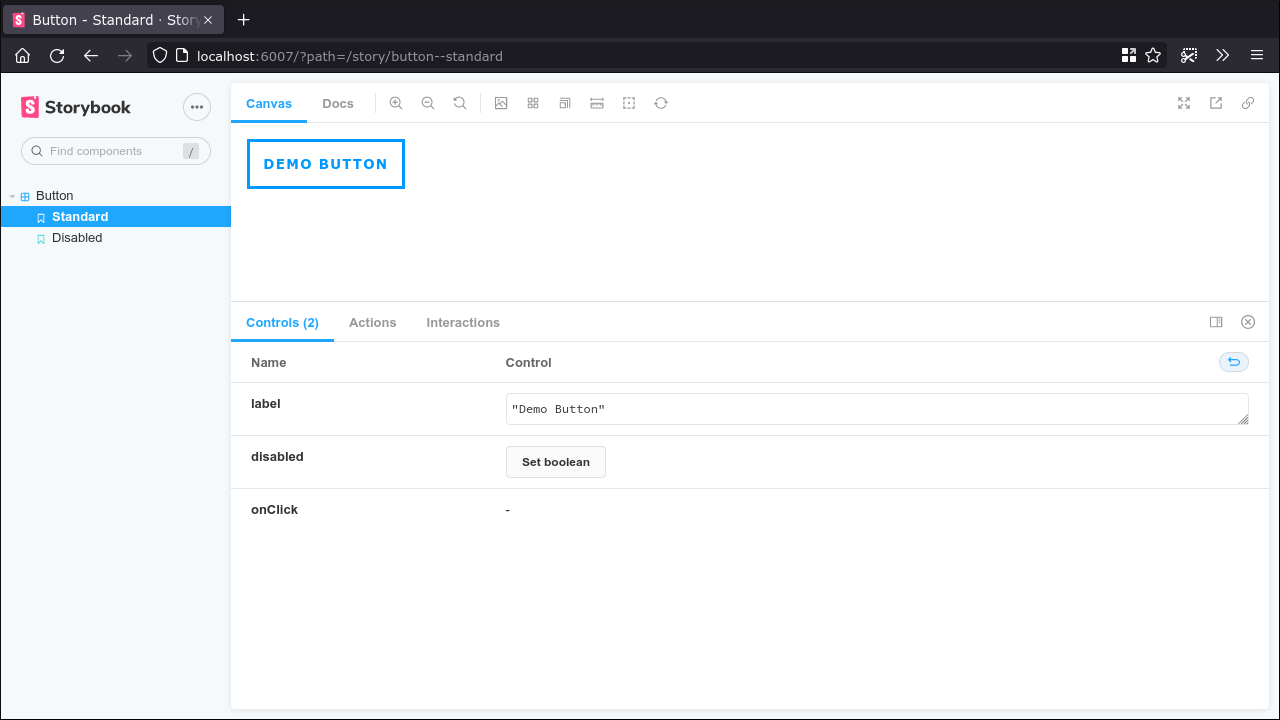This screenshot has width=1280, height=720.
Task: Reset the canvas zoom level
Action: (460, 103)
